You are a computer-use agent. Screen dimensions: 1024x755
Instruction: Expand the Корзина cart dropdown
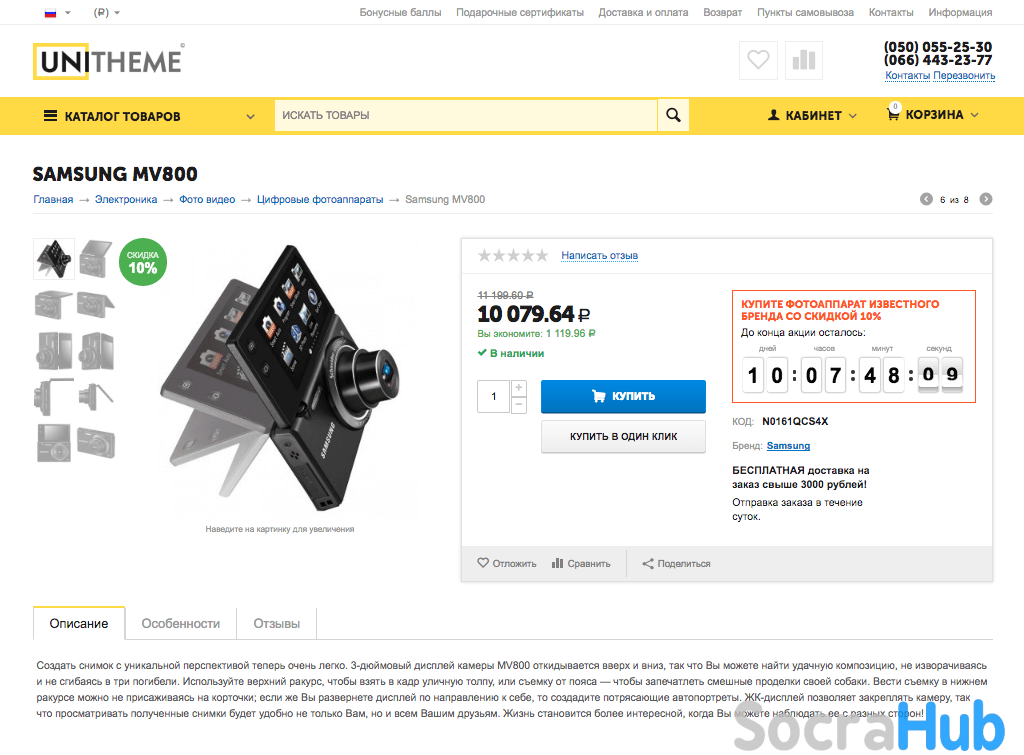coord(933,114)
